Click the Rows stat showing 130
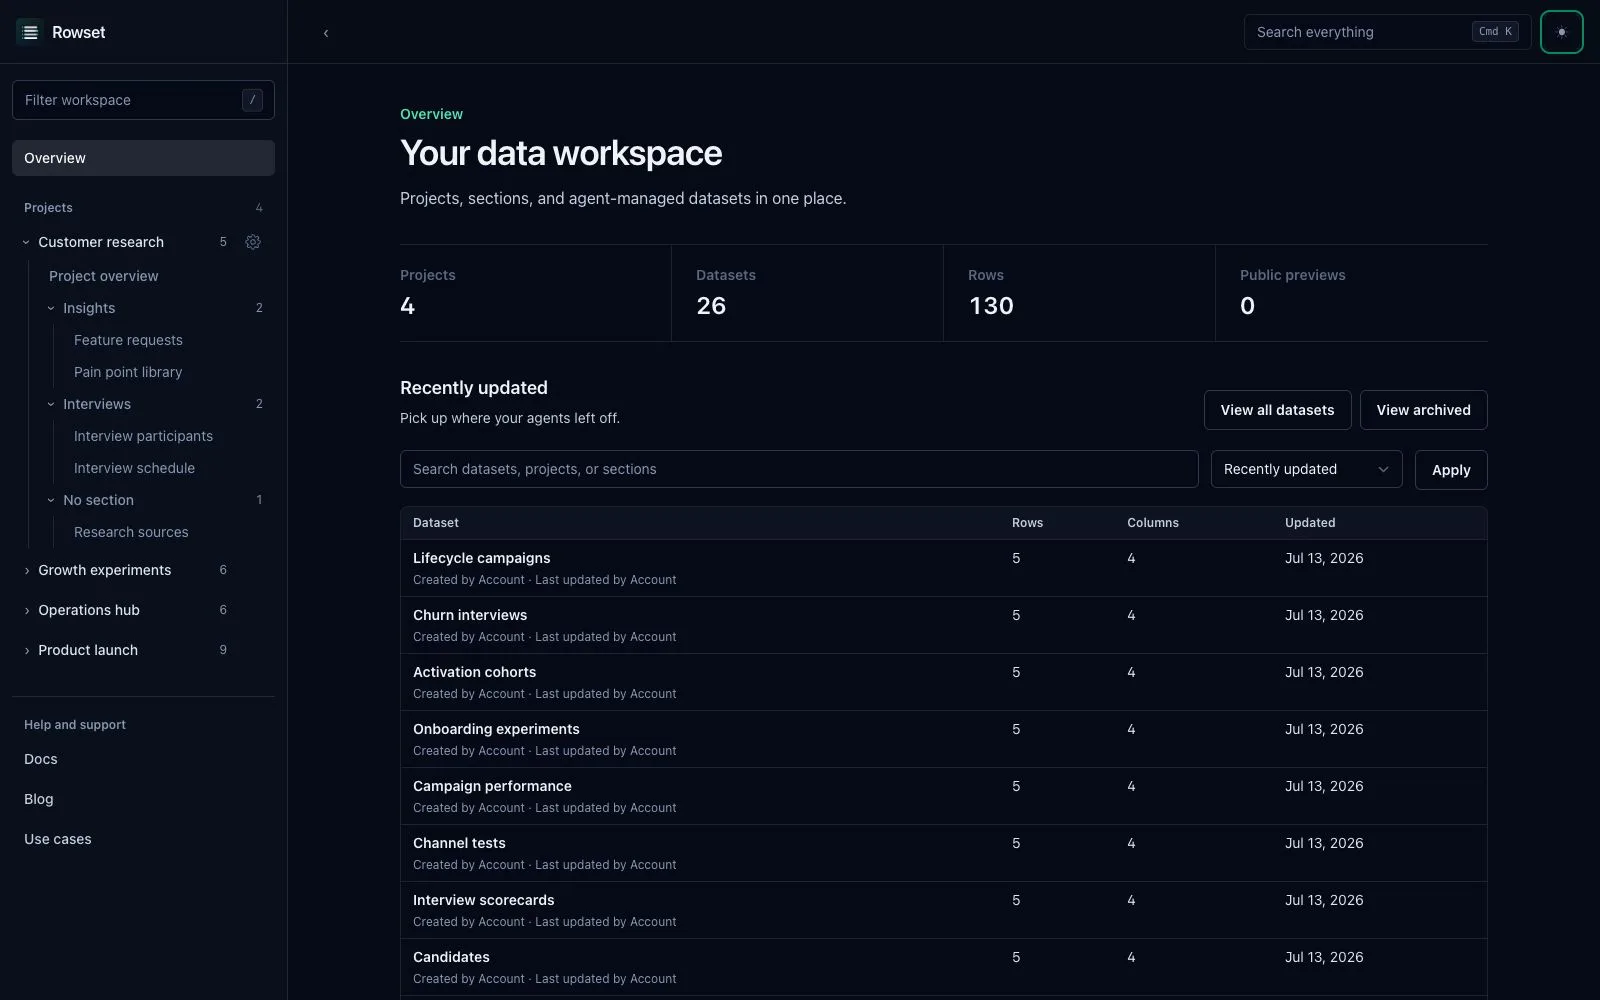 [1079, 293]
